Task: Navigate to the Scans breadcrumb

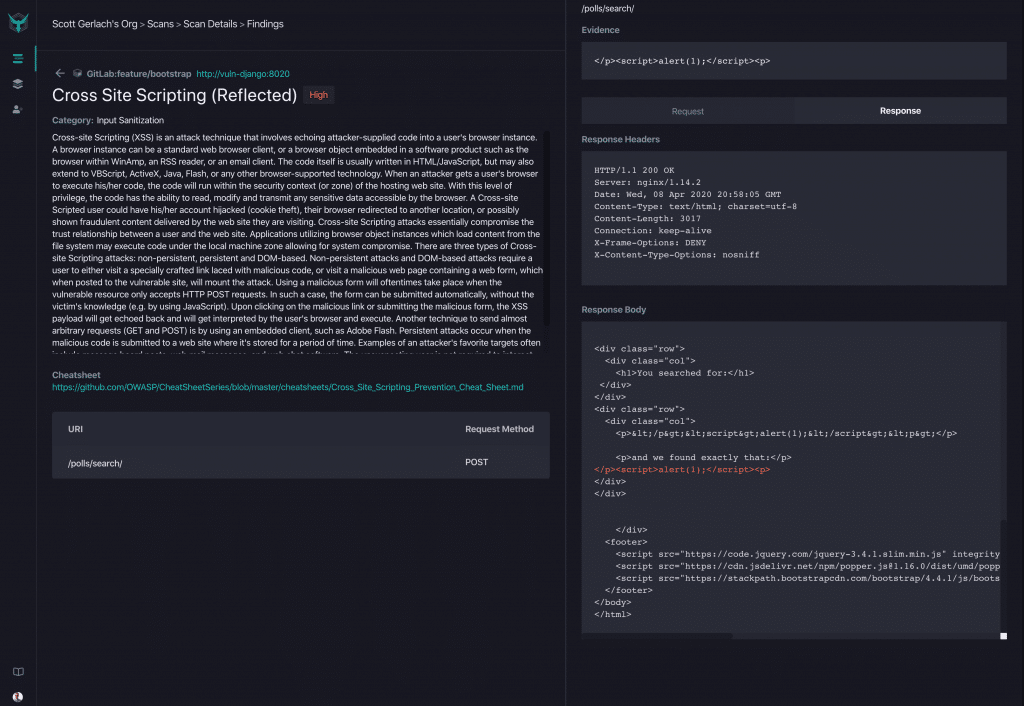Action: click(160, 24)
